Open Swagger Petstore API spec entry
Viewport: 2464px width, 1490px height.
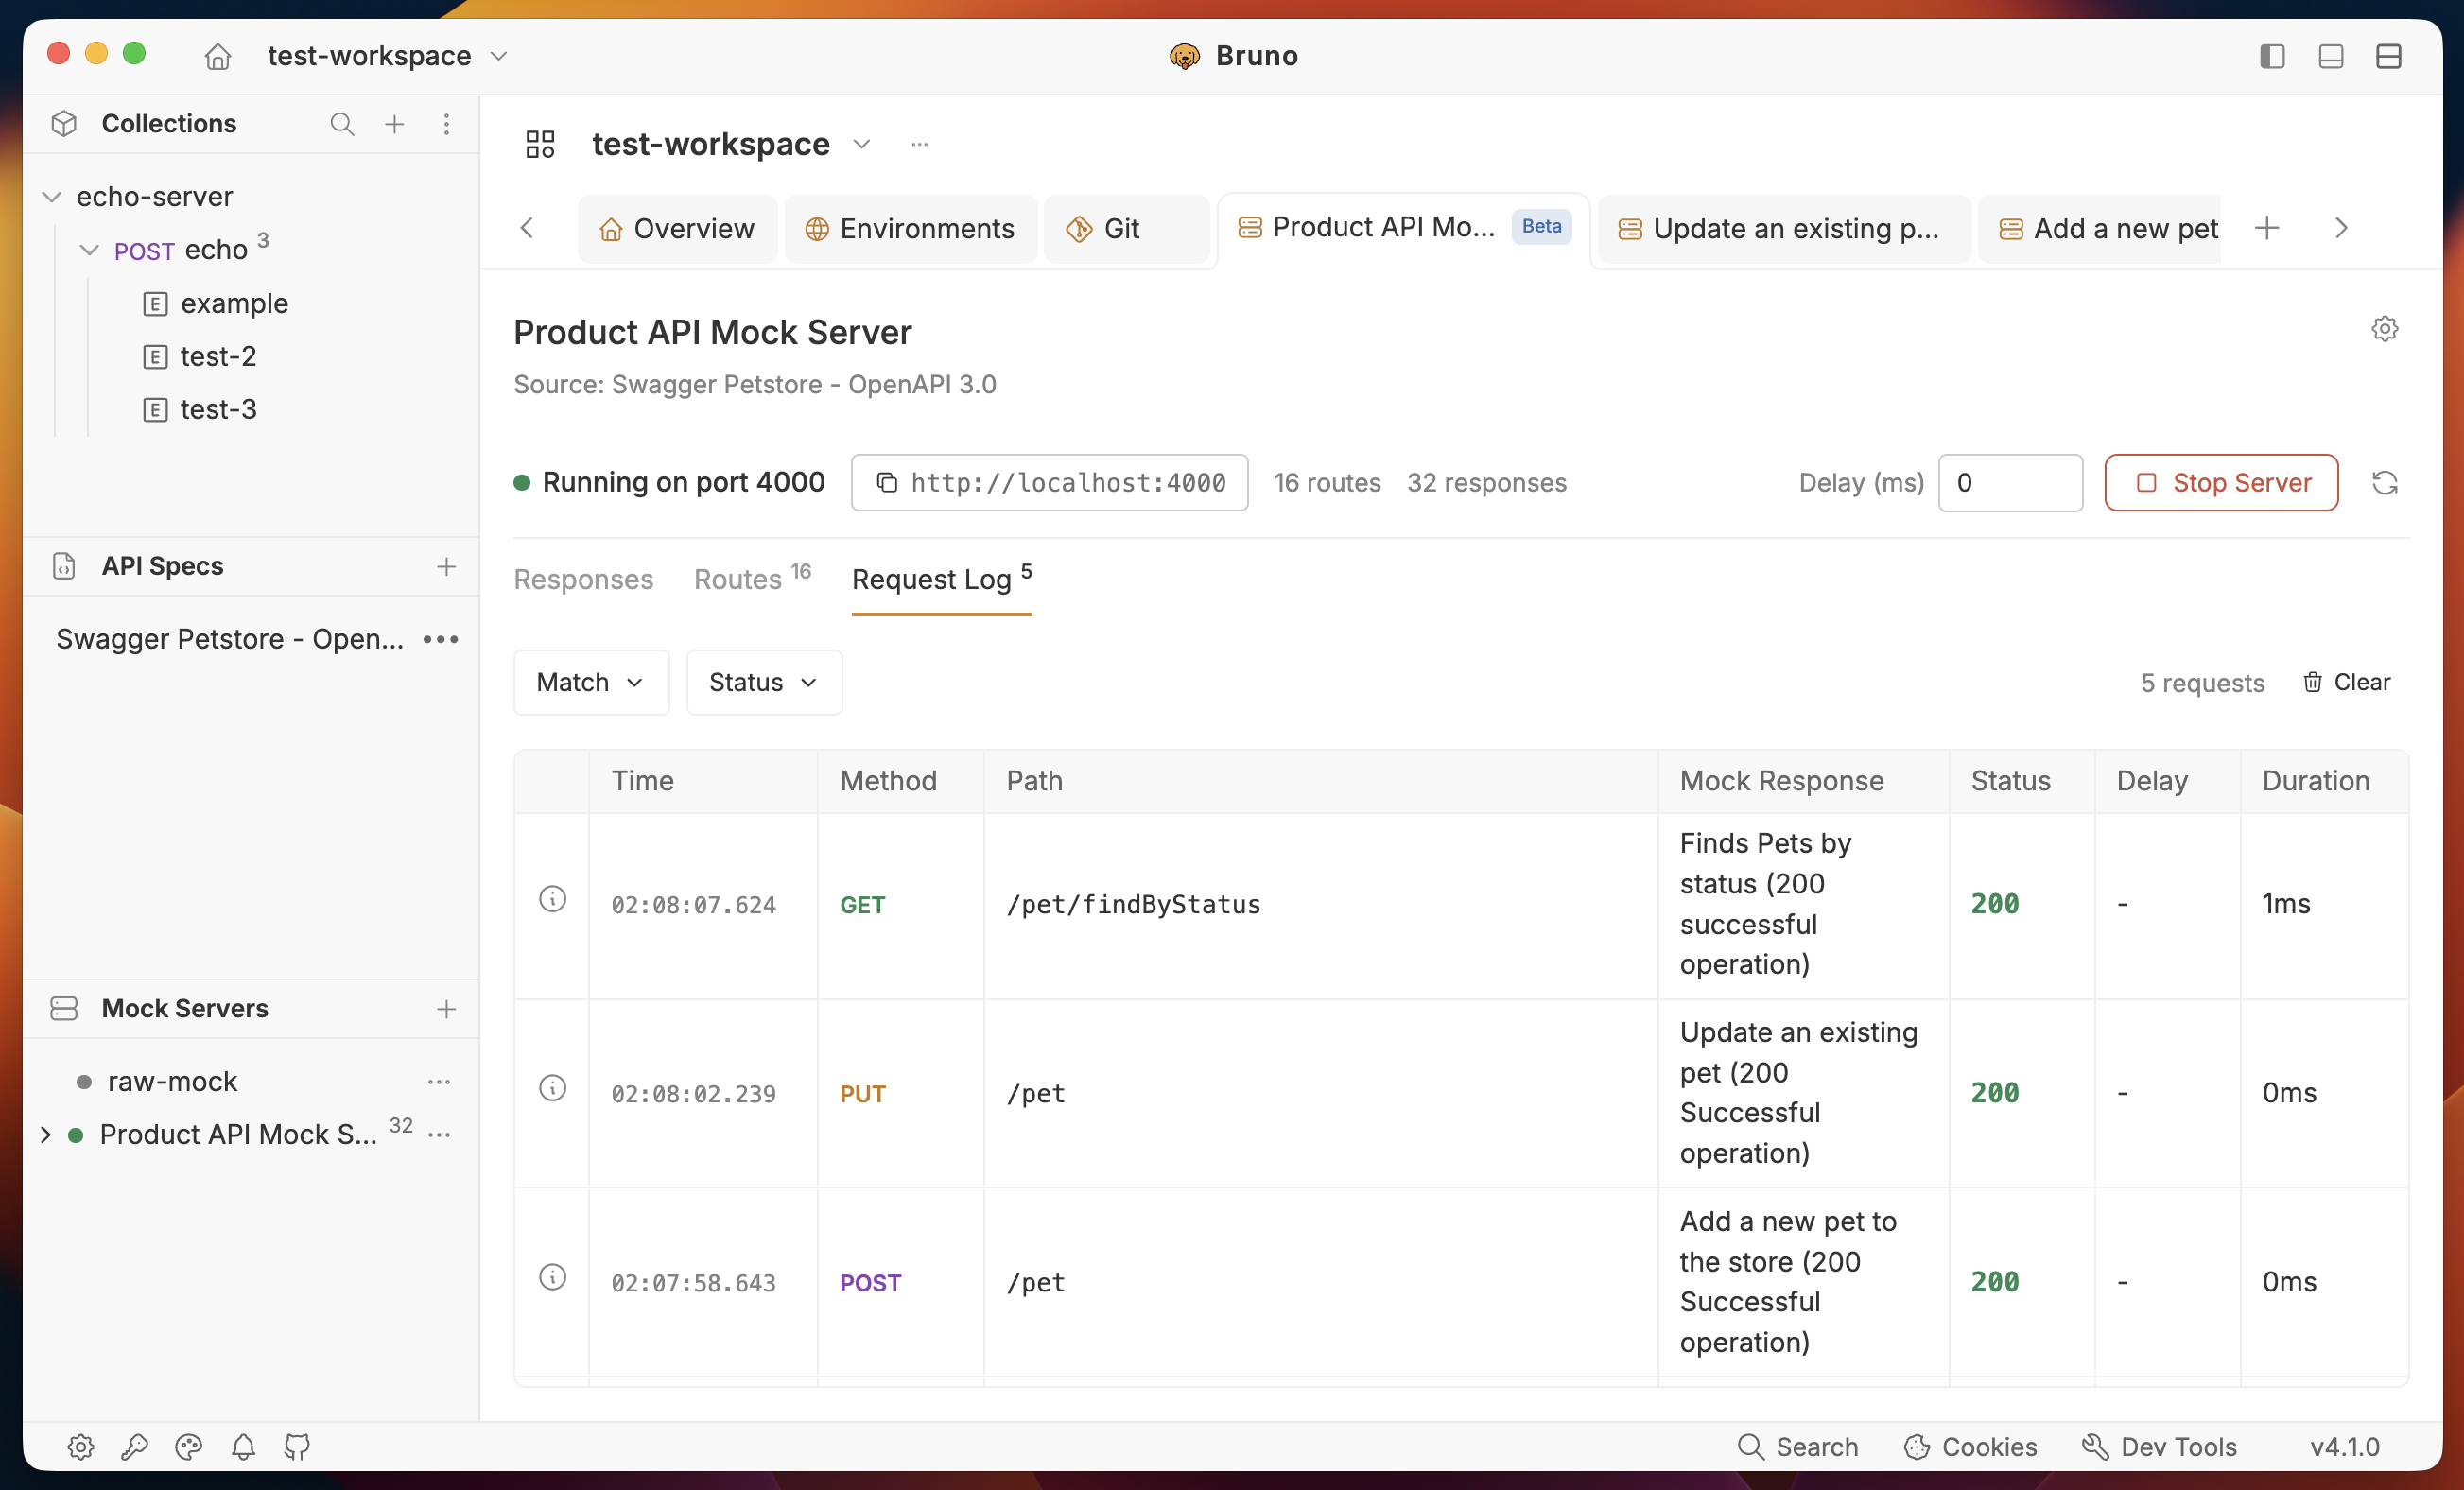pos(230,639)
